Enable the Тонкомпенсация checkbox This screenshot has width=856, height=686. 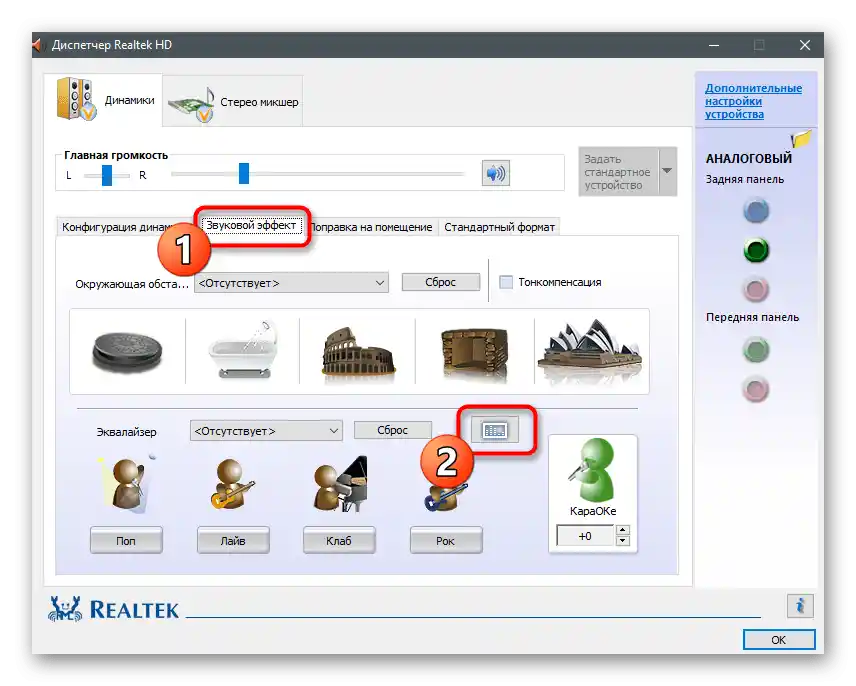click(x=506, y=282)
